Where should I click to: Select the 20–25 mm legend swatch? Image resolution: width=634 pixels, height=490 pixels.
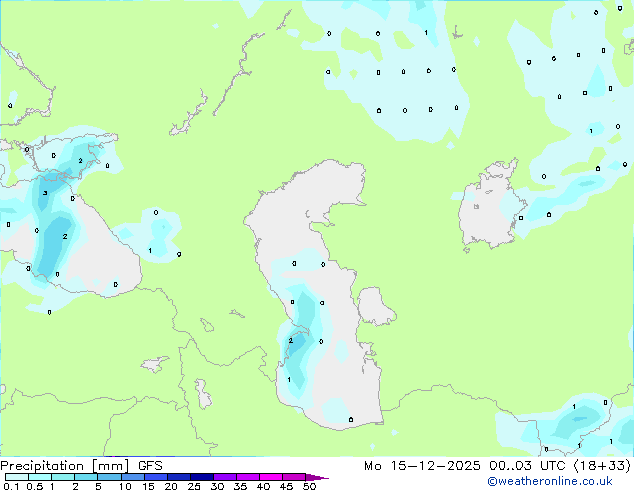pyautogui.click(x=179, y=477)
